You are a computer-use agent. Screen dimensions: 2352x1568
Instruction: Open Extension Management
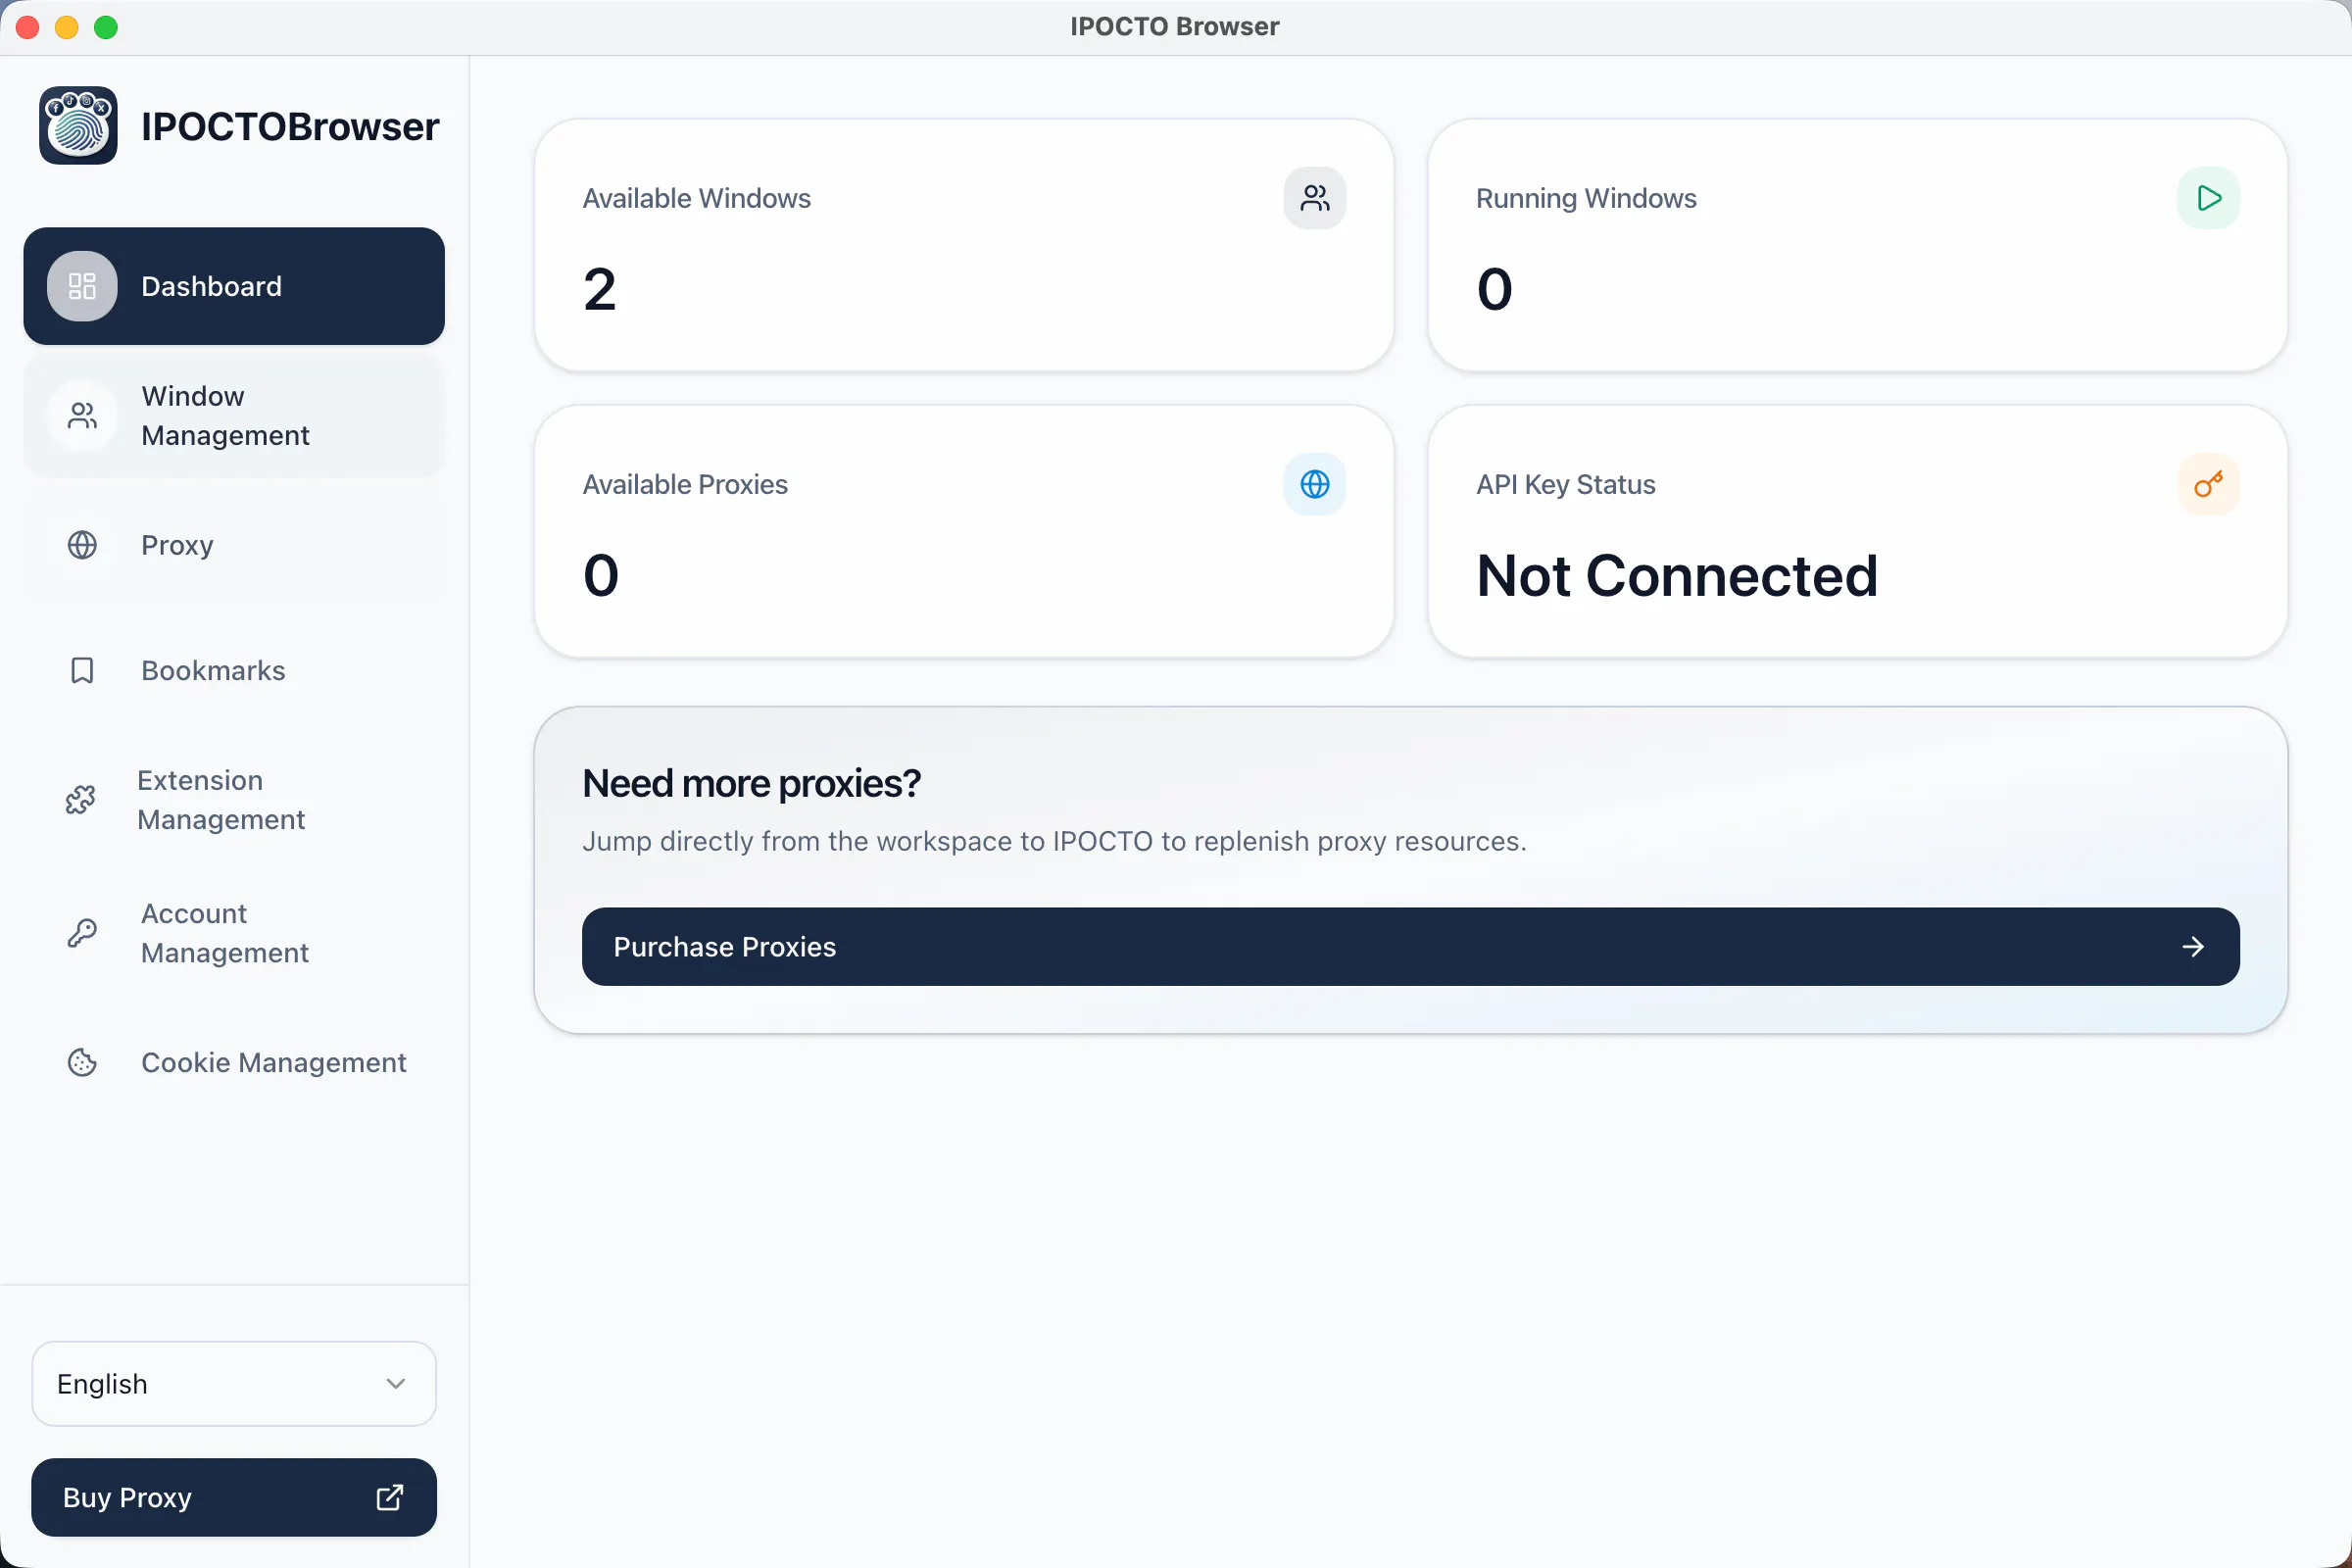coord(234,799)
